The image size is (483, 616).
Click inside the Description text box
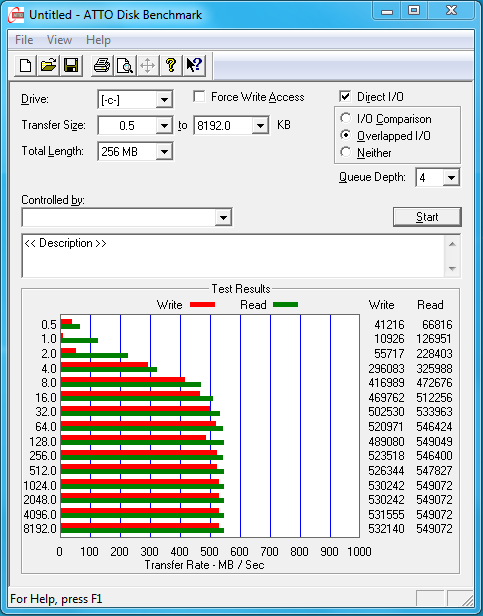point(233,256)
